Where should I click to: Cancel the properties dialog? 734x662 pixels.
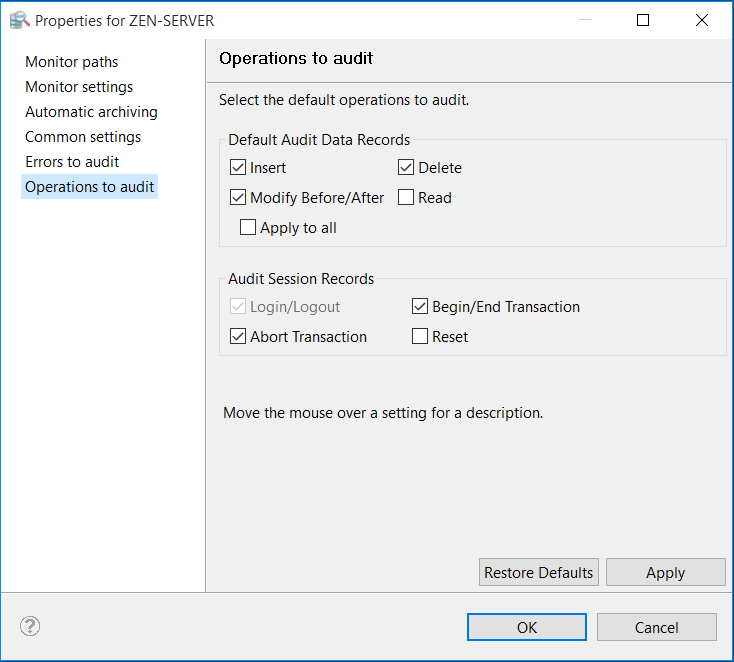tap(657, 627)
